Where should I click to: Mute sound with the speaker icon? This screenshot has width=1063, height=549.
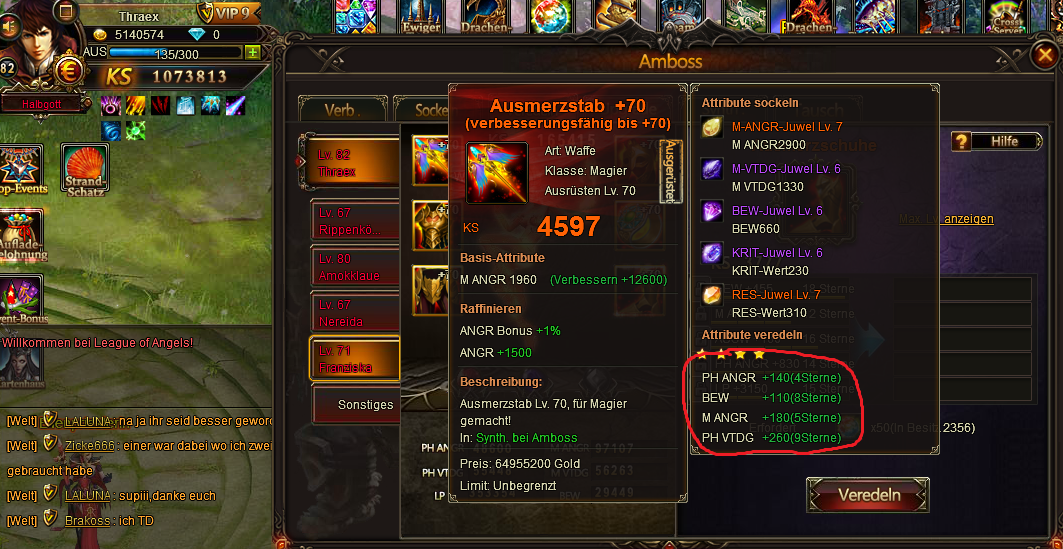pos(10,26)
